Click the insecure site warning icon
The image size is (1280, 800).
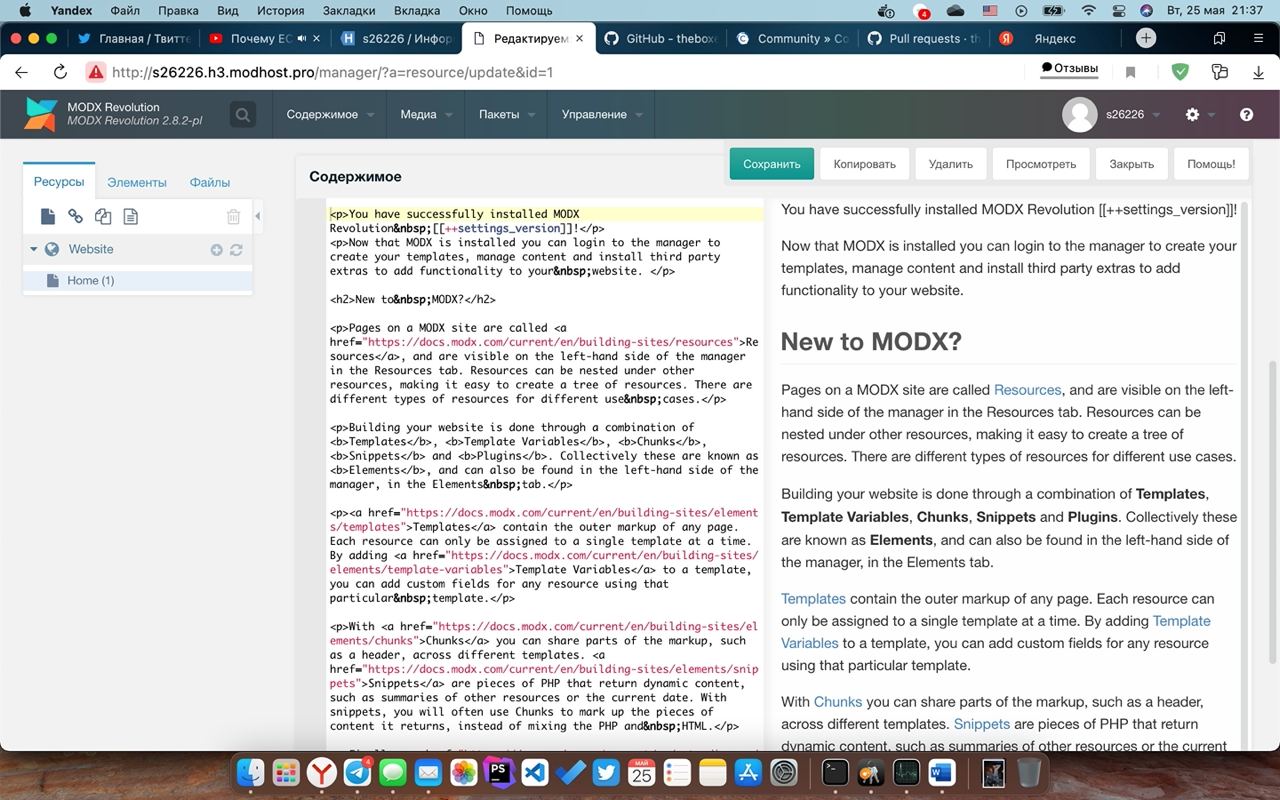tap(96, 72)
